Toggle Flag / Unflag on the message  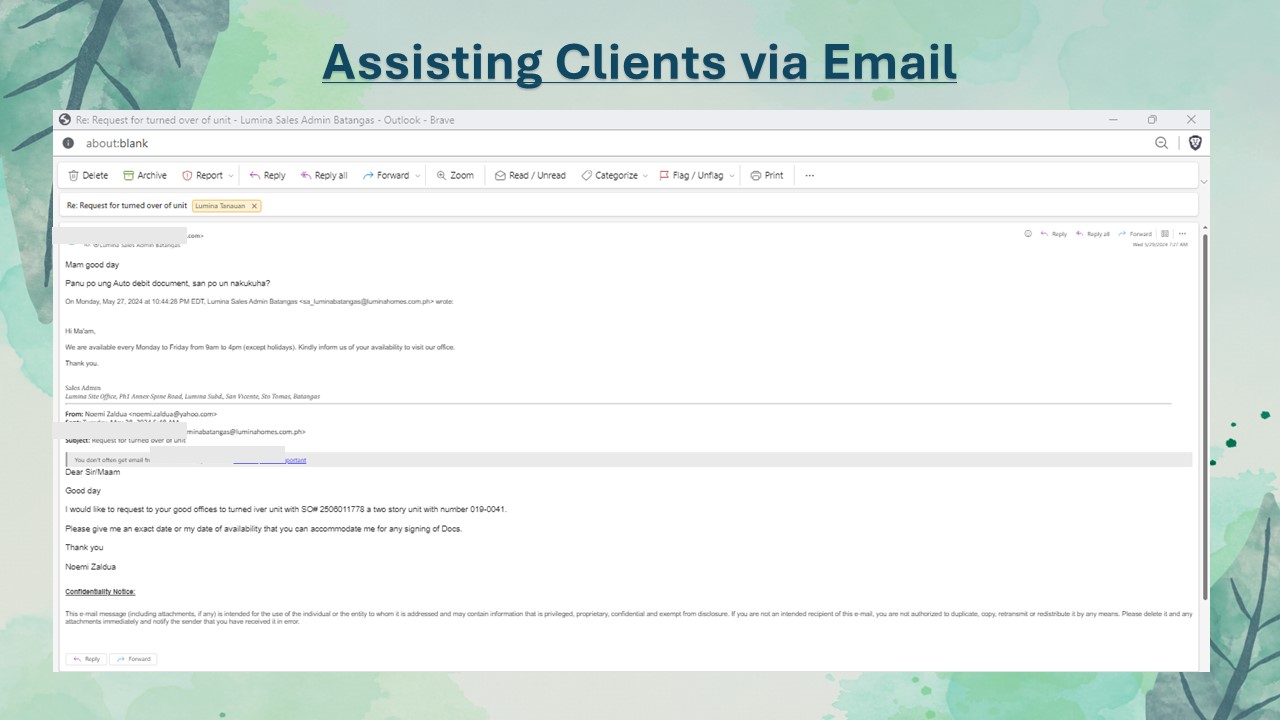point(691,175)
